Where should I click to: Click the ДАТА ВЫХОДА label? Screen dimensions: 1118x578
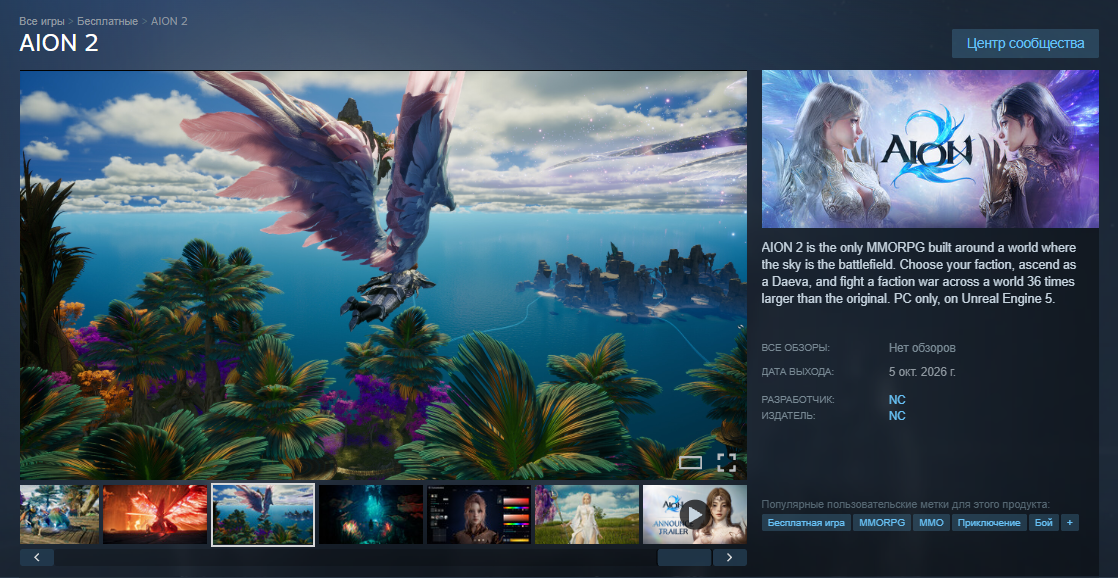[x=797, y=371]
